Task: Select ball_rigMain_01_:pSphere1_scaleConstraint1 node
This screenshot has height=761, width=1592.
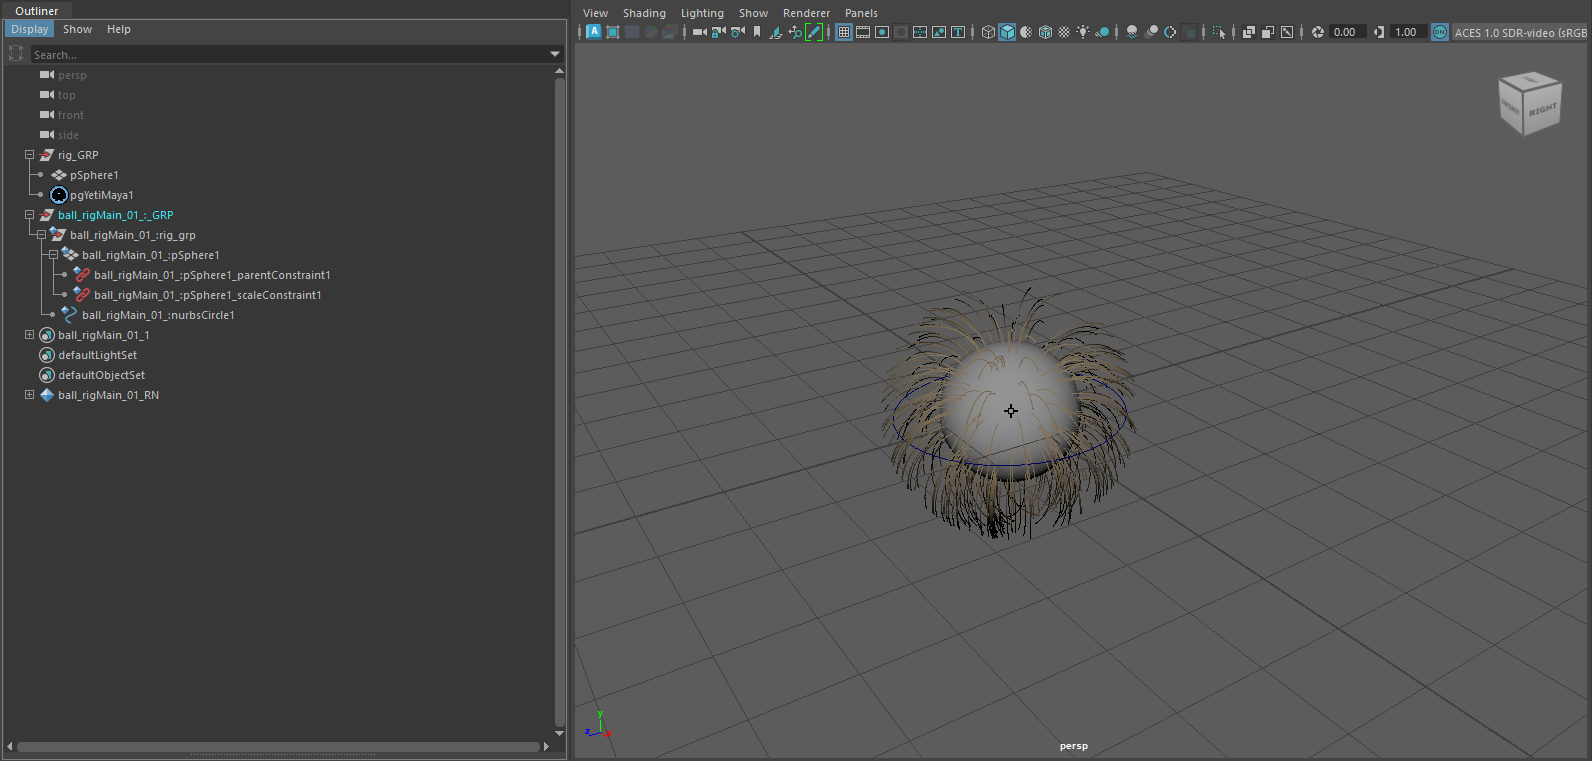Action: (208, 295)
